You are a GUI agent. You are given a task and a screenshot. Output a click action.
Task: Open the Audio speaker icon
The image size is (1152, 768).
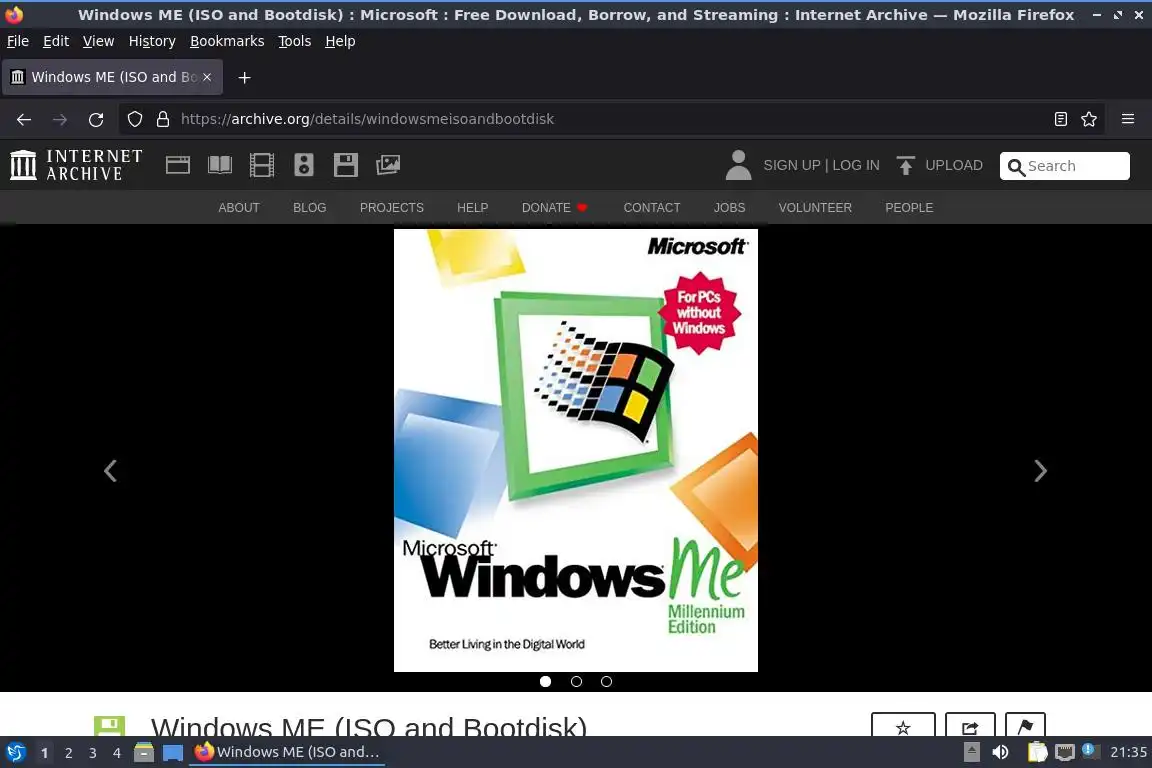303,165
